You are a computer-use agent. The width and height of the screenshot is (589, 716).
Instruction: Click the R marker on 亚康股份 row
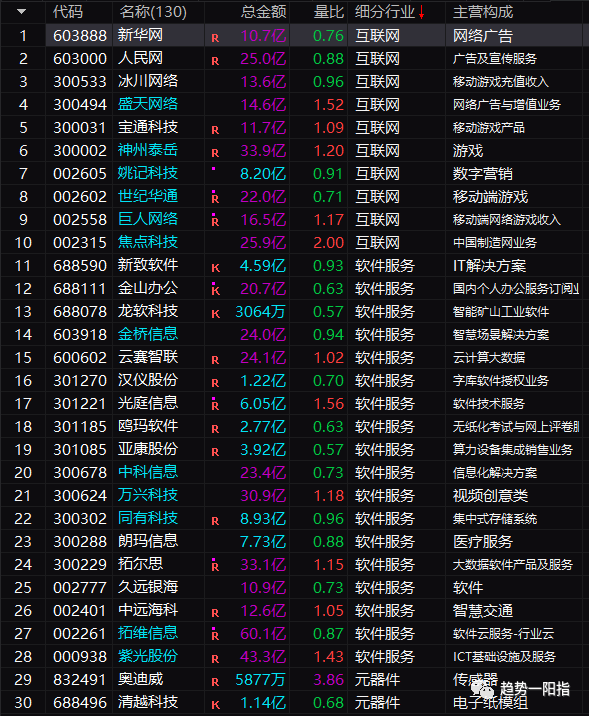pyautogui.click(x=215, y=452)
